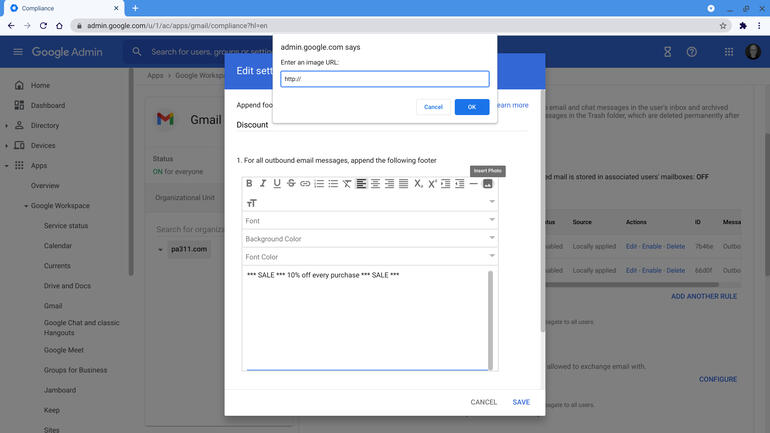Start a bulleted list in footer
The height and width of the screenshot is (433, 770).
(x=333, y=184)
